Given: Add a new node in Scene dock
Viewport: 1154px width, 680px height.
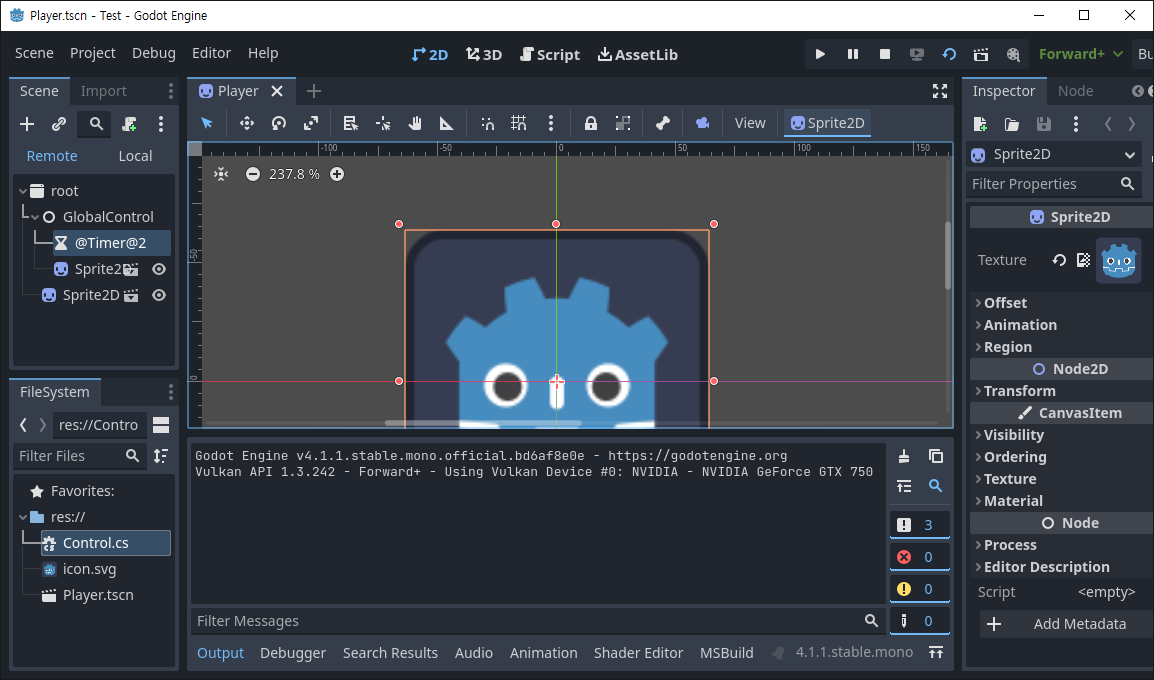Looking at the screenshot, I should tap(26, 124).
